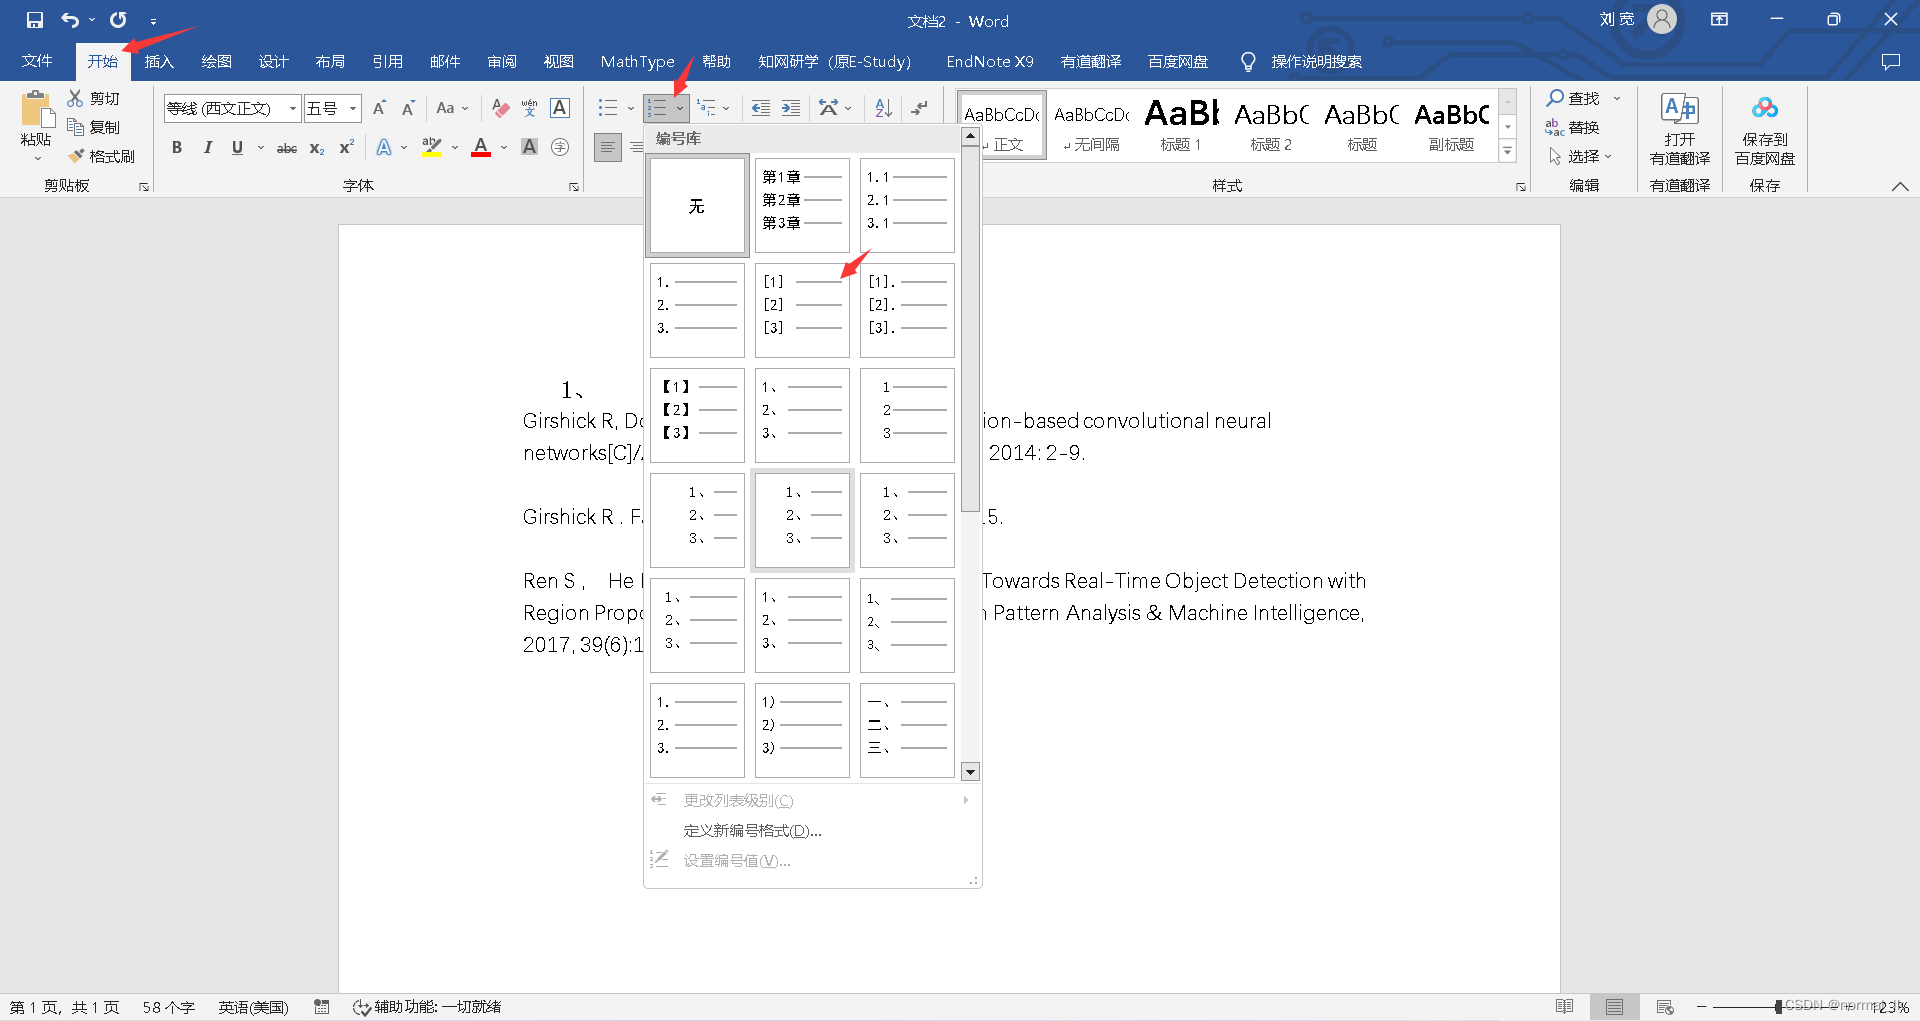Clear all formatting eraser icon
Screen dimensions: 1920x1021
pyautogui.click(x=501, y=108)
